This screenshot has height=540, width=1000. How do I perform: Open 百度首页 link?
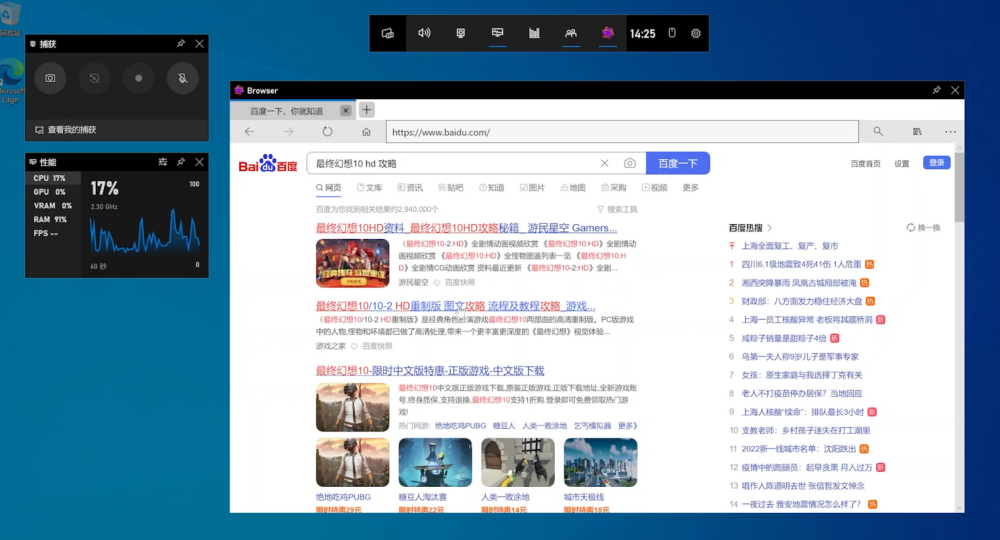(x=865, y=164)
